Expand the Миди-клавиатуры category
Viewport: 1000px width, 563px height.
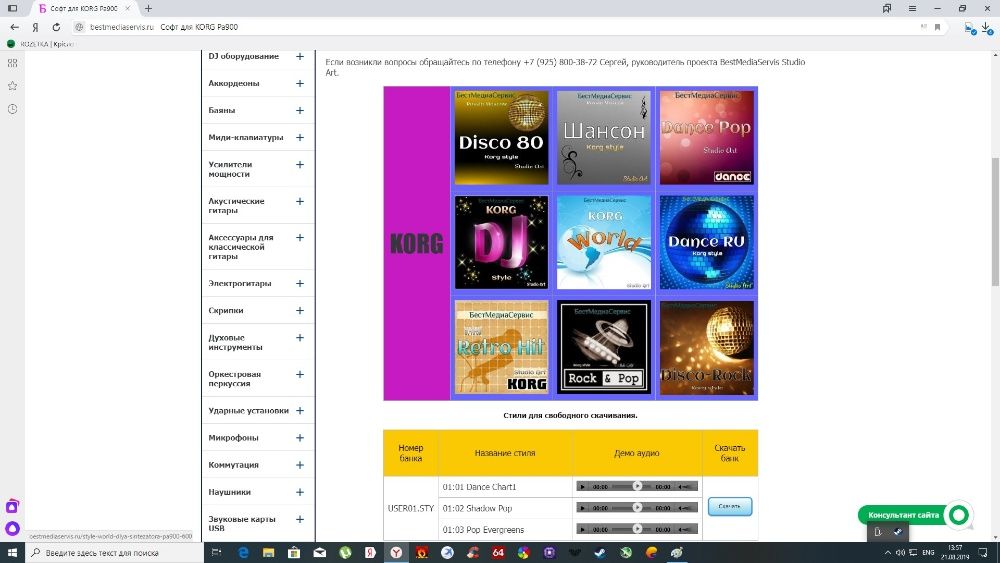click(300, 137)
